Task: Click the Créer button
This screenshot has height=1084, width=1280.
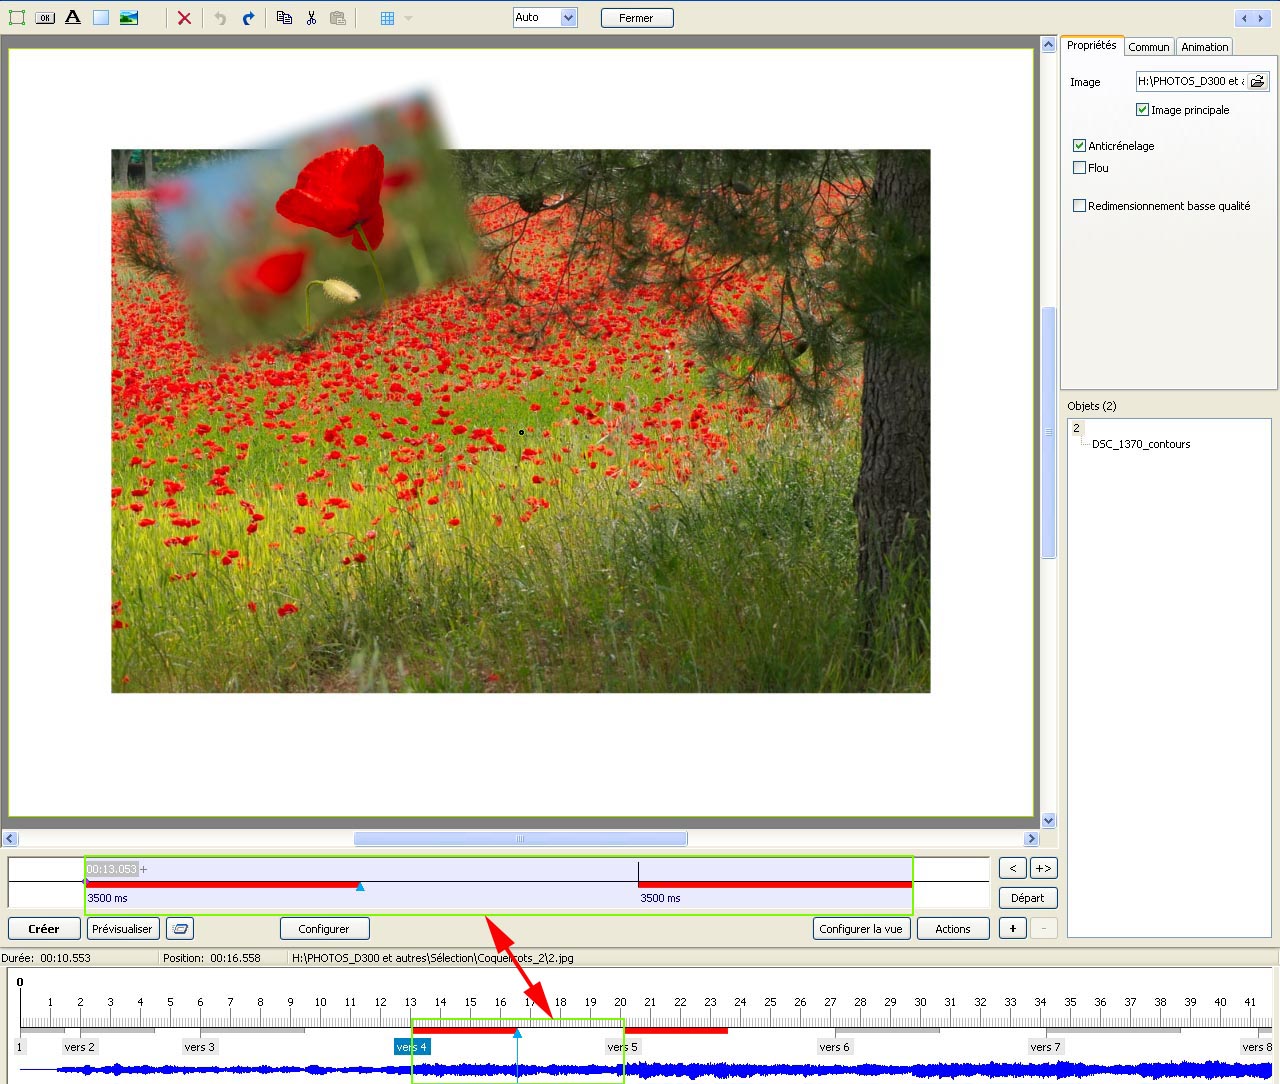Action: (x=44, y=929)
